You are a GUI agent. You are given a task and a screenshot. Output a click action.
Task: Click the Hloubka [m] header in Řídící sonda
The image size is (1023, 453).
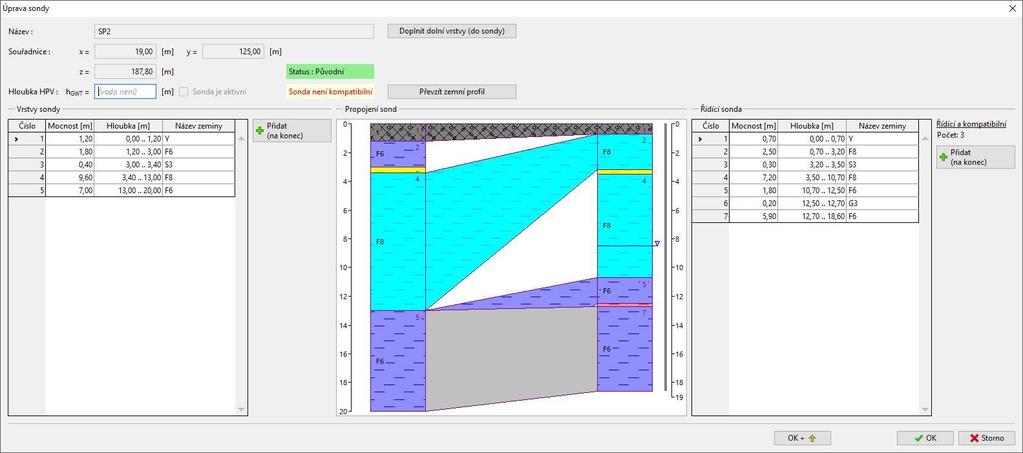tap(812, 126)
